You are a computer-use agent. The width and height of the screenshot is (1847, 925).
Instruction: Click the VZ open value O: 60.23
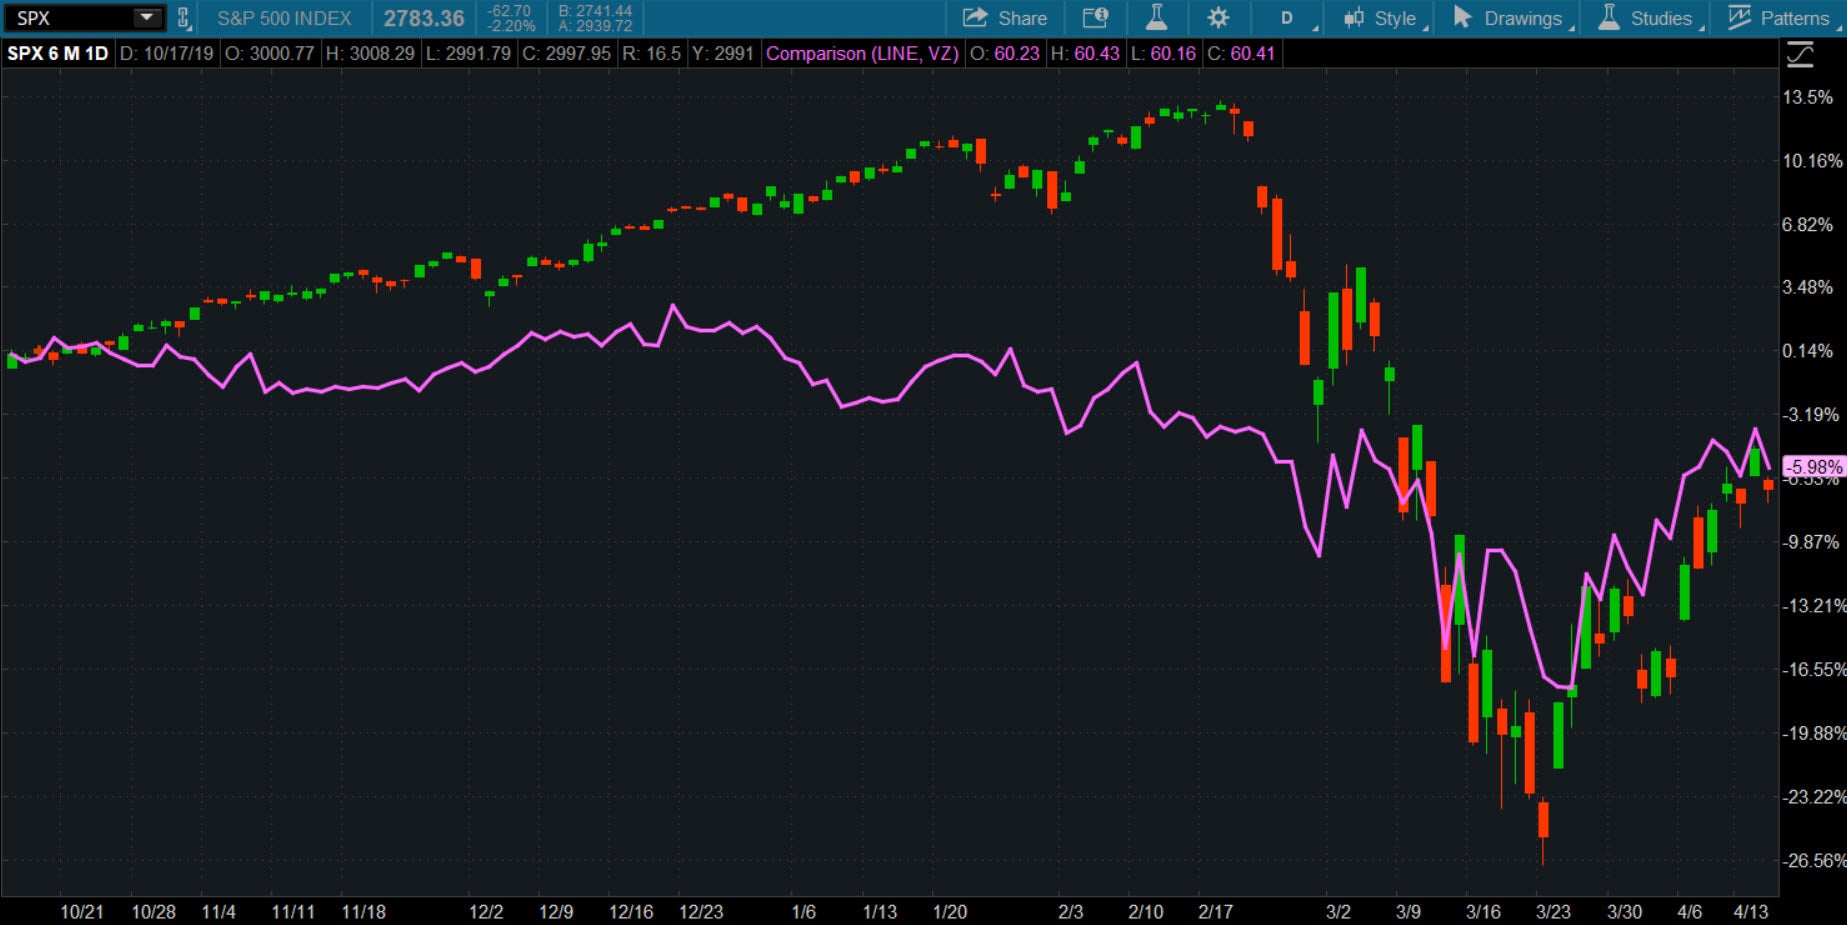[1004, 53]
